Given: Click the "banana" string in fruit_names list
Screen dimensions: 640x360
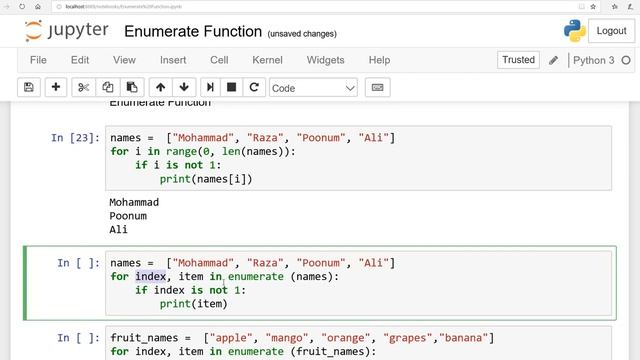Looking at the screenshot, I should (x=464, y=338).
